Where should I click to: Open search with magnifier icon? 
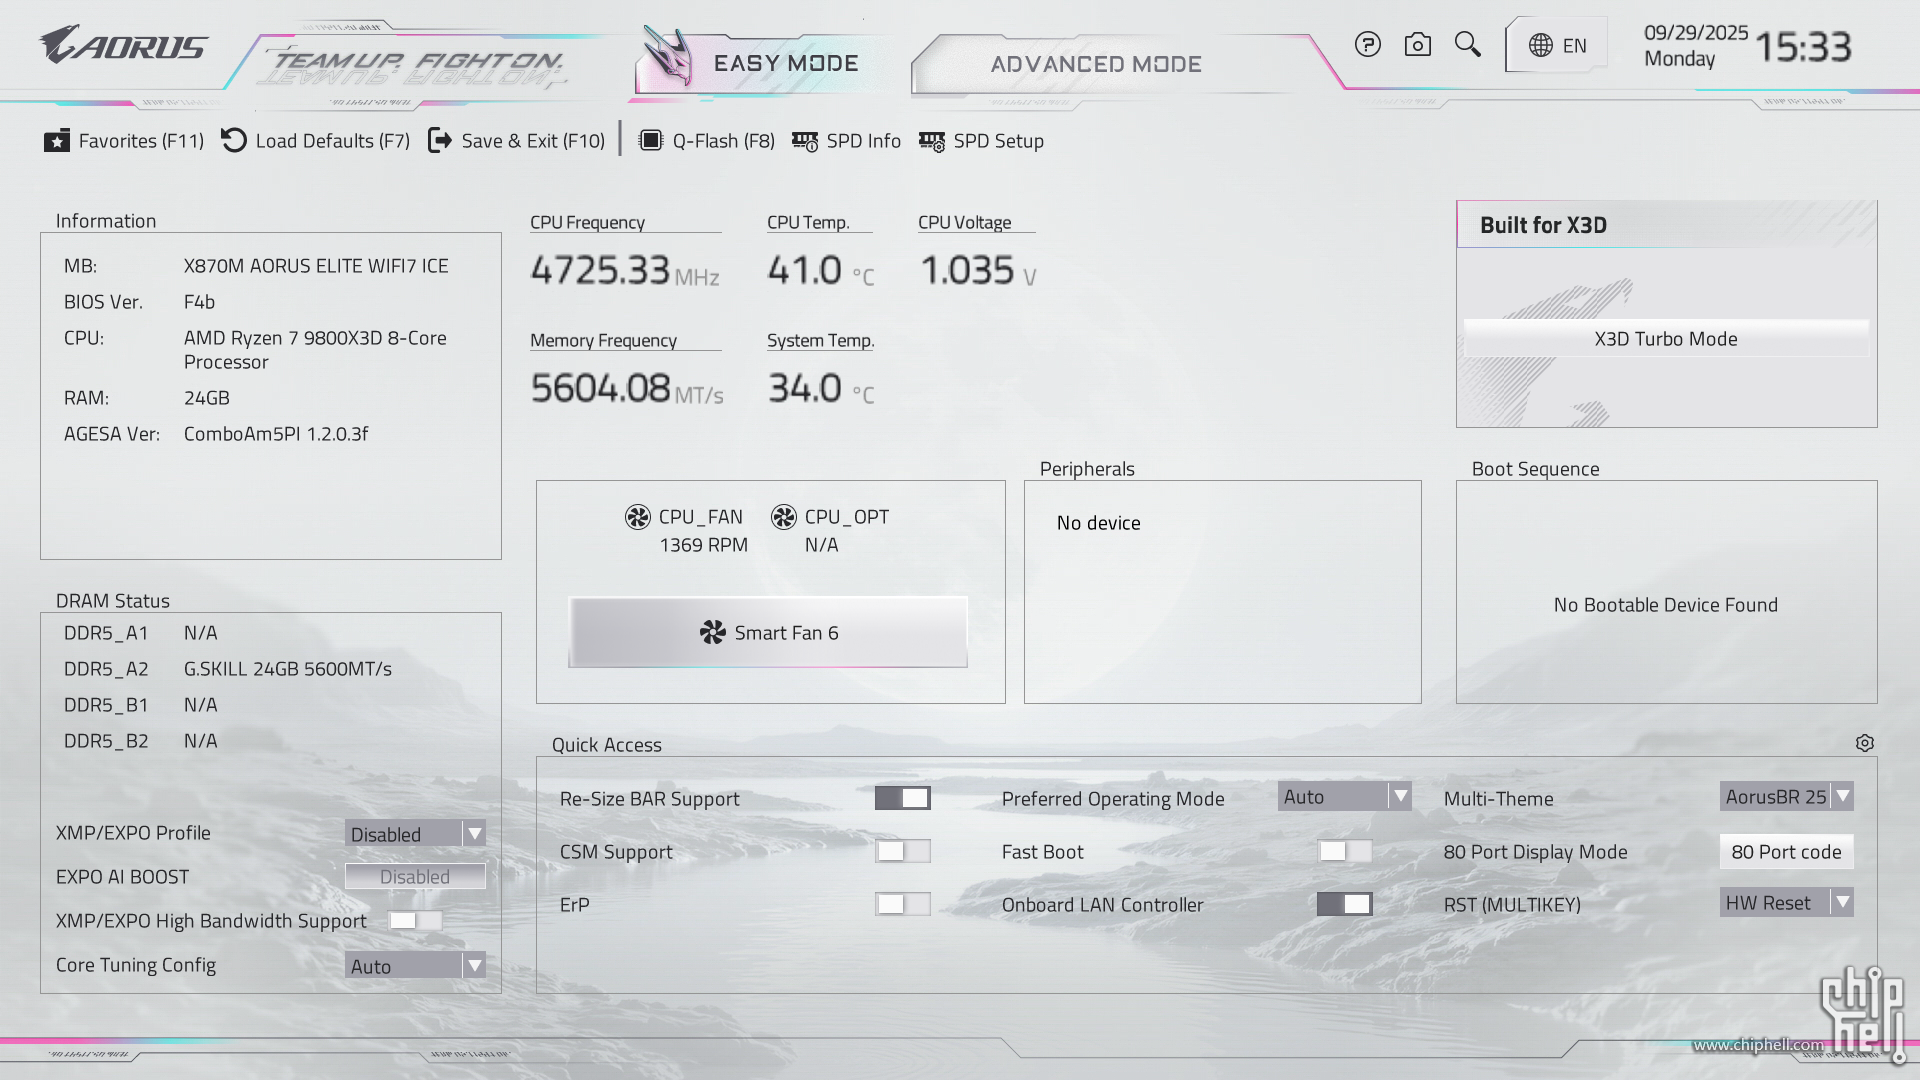[1467, 45]
